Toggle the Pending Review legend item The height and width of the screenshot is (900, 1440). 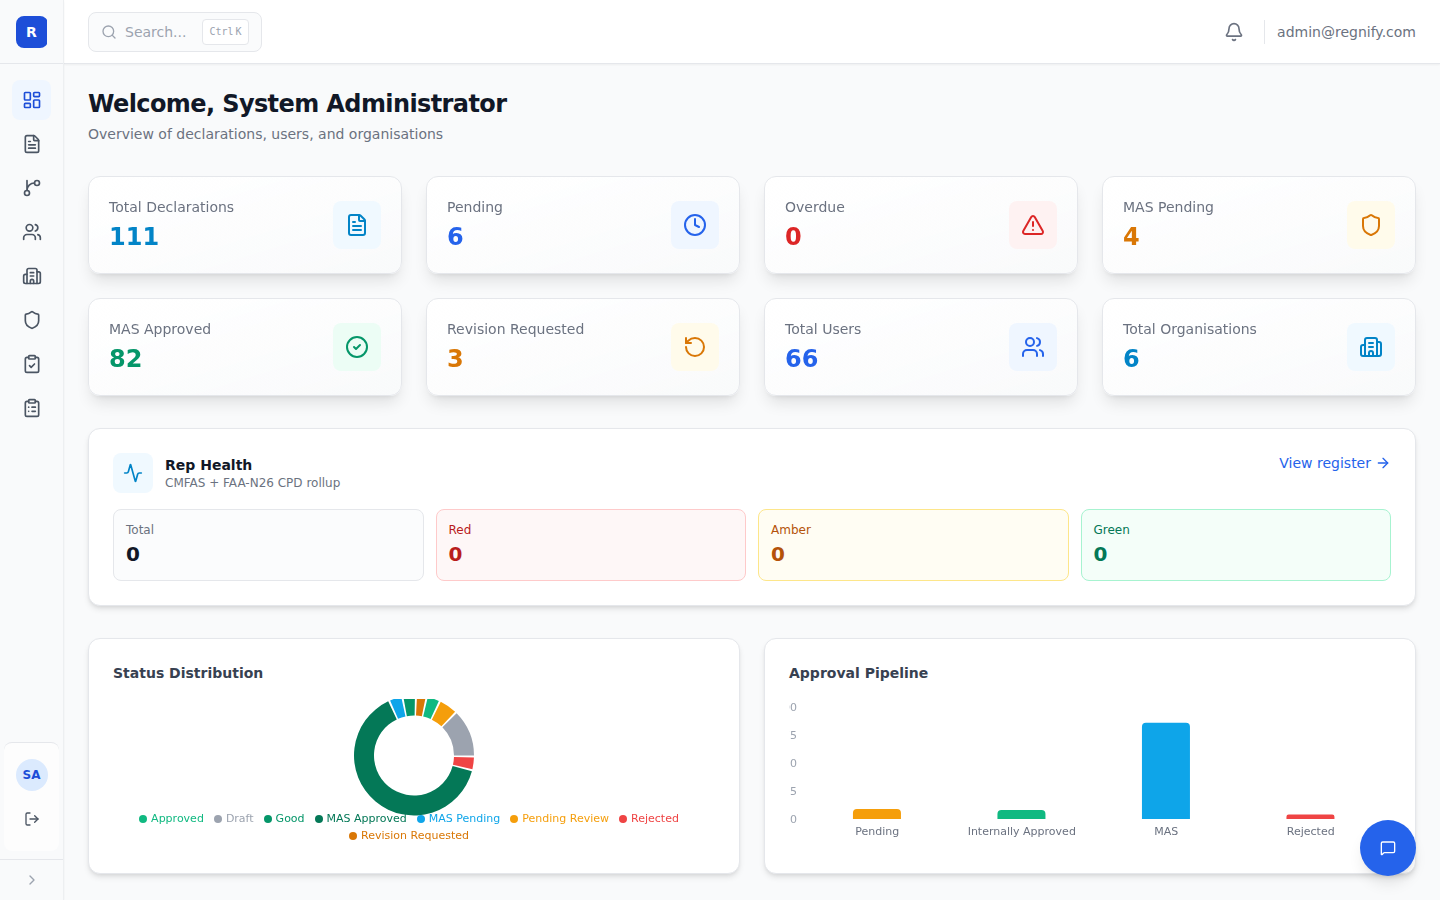pyautogui.click(x=559, y=818)
